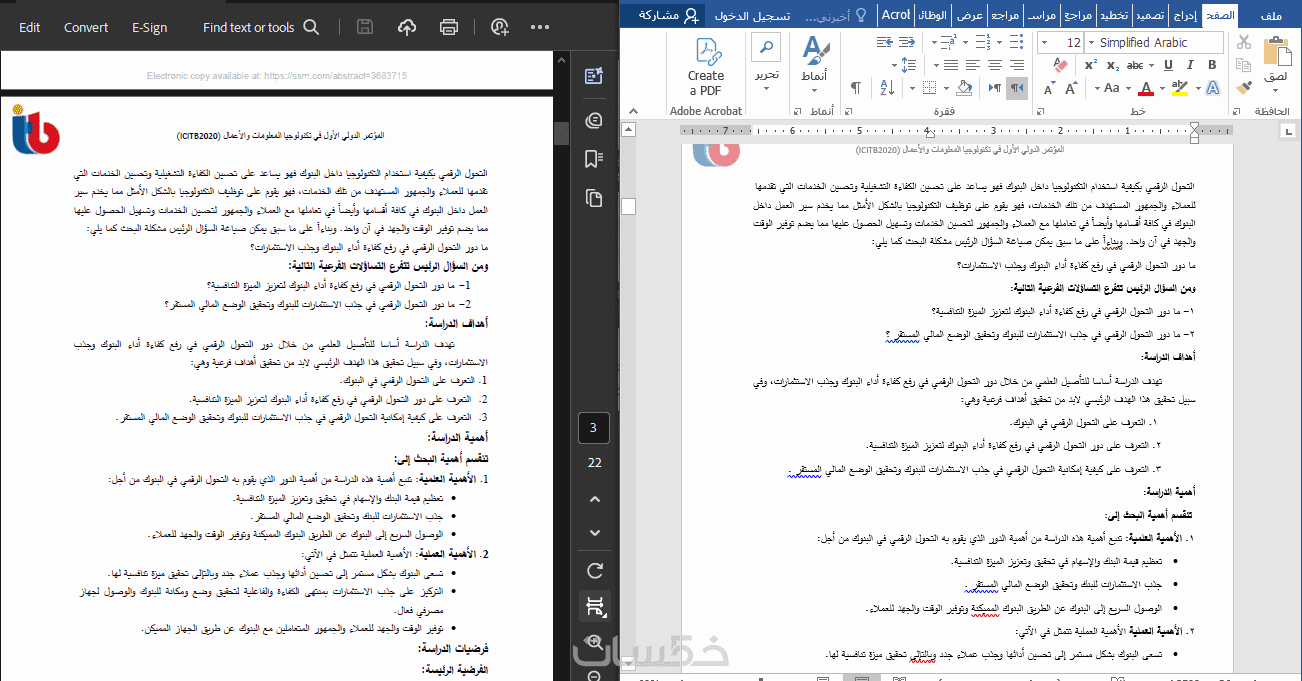1302x681 pixels.
Task: Rotate the PDF page clockwise
Action: click(x=595, y=571)
